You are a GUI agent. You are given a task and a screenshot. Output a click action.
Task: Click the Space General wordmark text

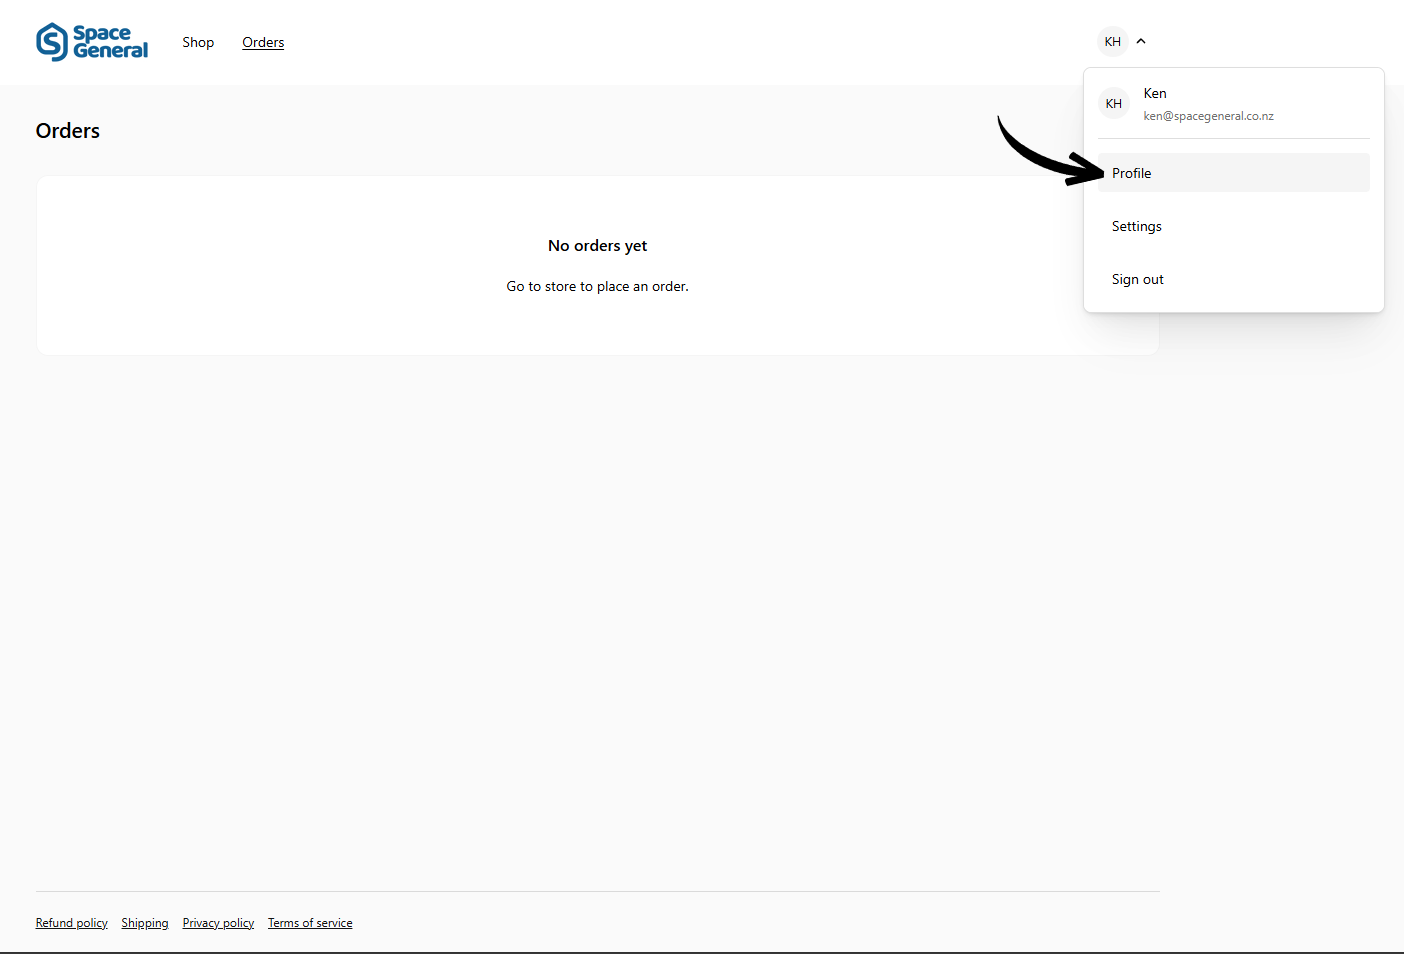tap(110, 42)
